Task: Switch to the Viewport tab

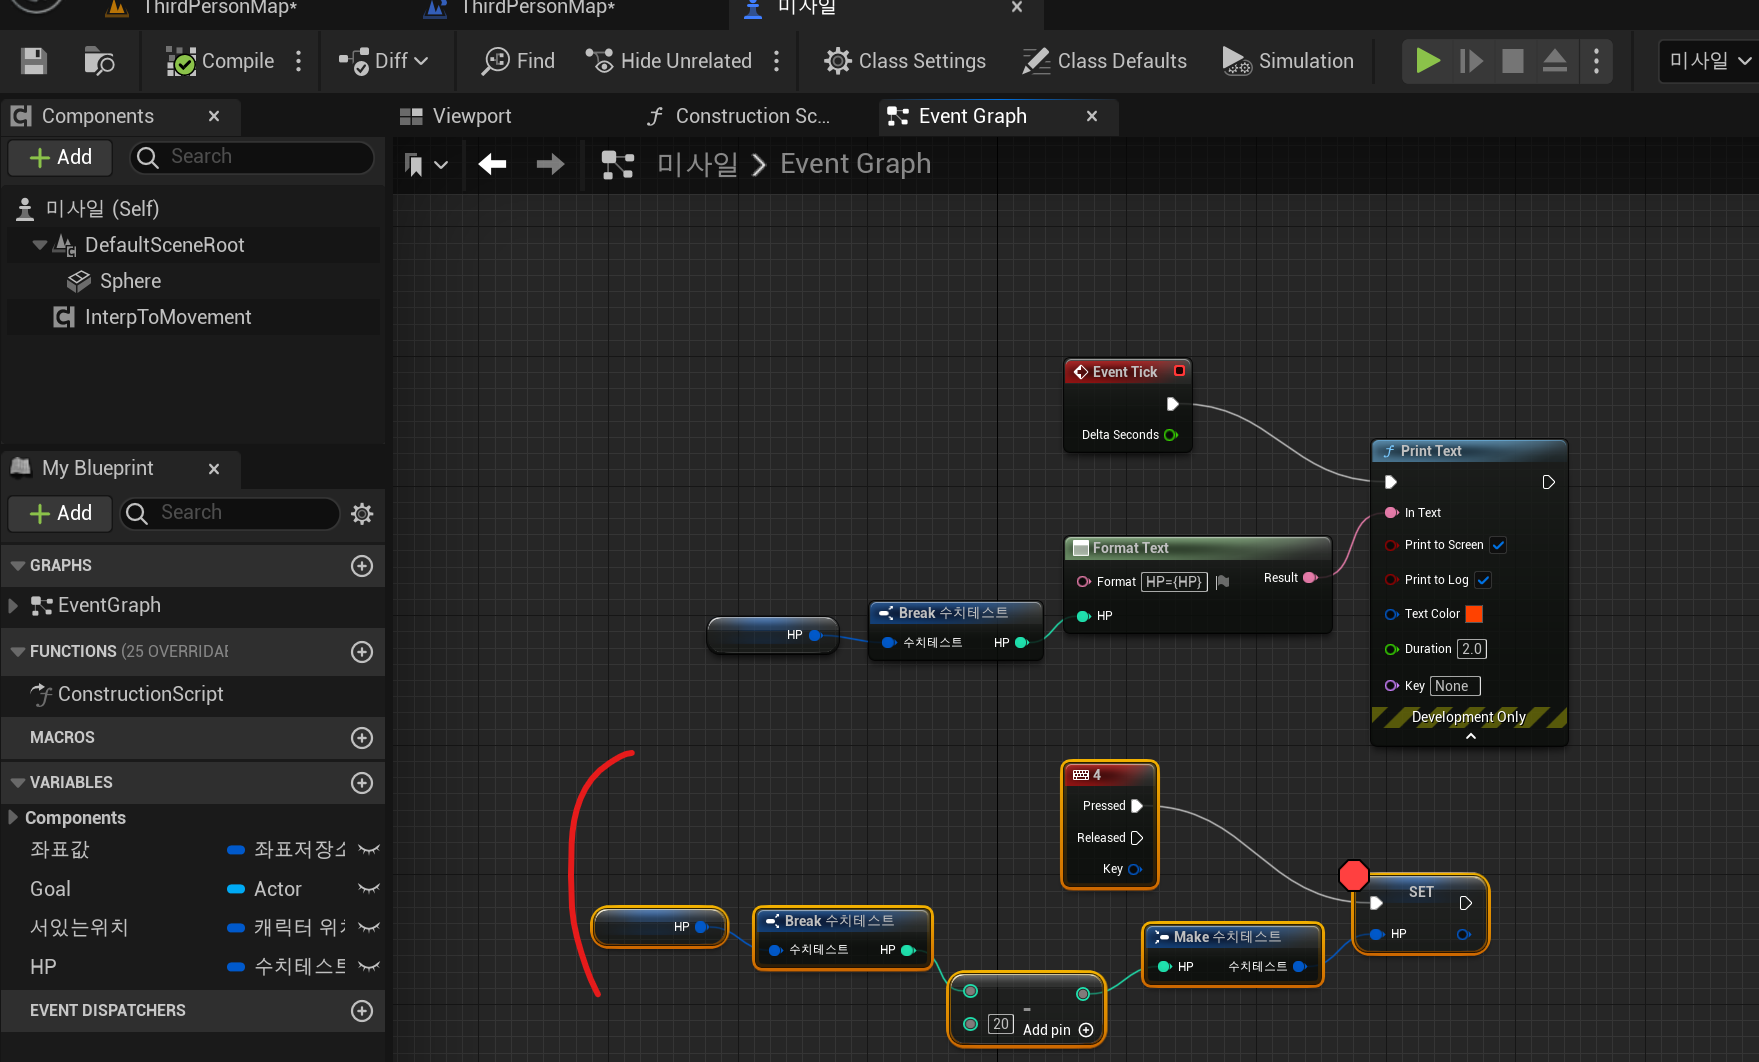Action: [456, 116]
